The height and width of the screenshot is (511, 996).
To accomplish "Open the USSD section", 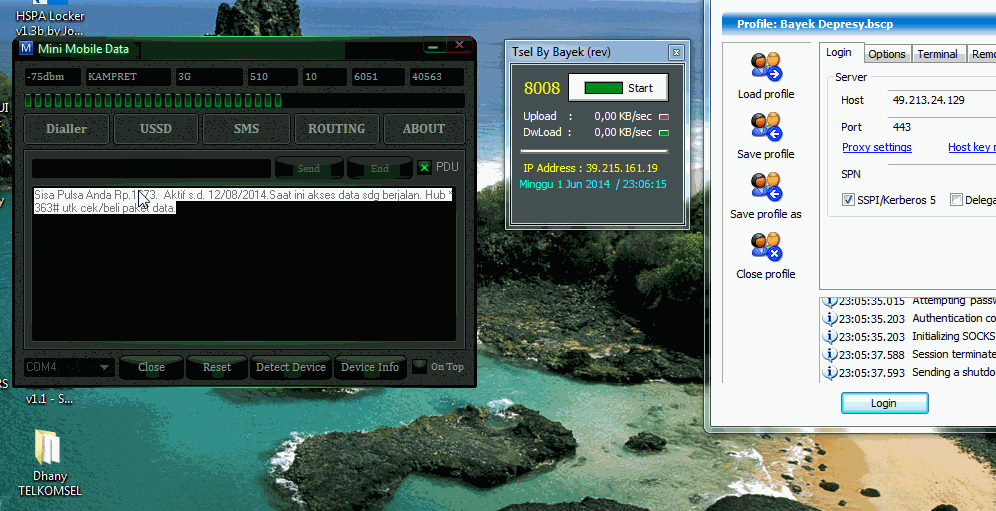I will (x=155, y=129).
